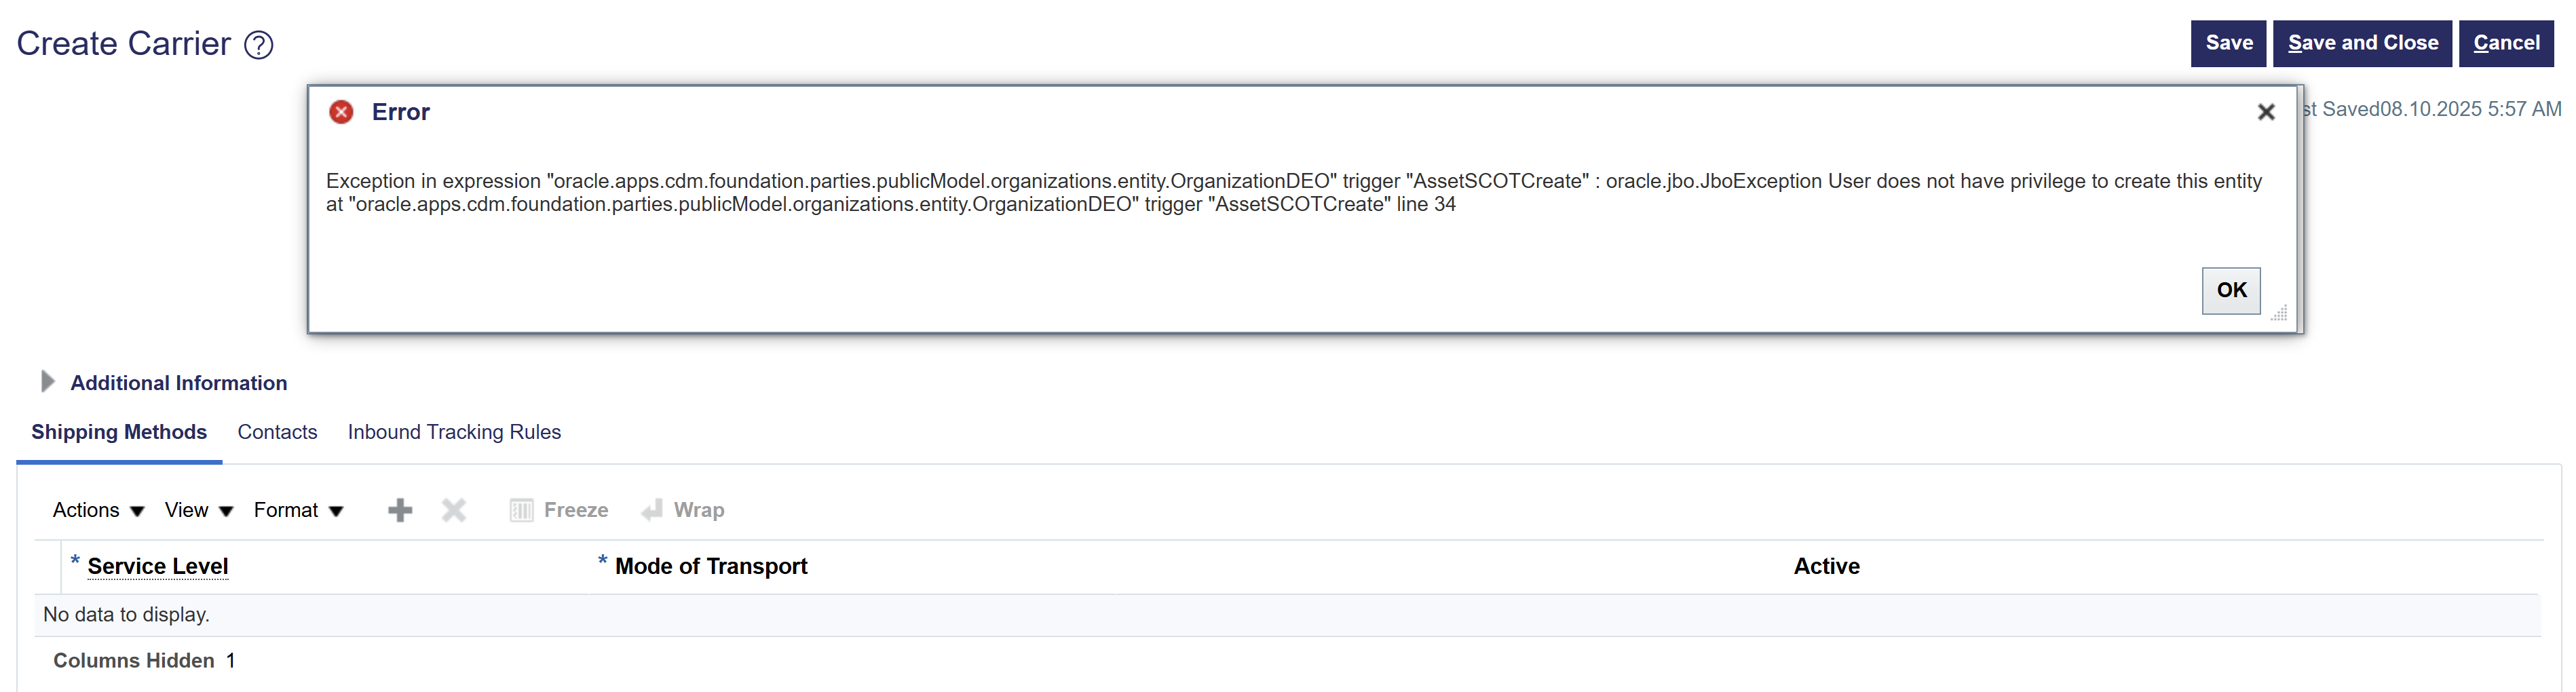Add a shipping method row with plus icon
This screenshot has height=692, width=2576.
tap(400, 510)
